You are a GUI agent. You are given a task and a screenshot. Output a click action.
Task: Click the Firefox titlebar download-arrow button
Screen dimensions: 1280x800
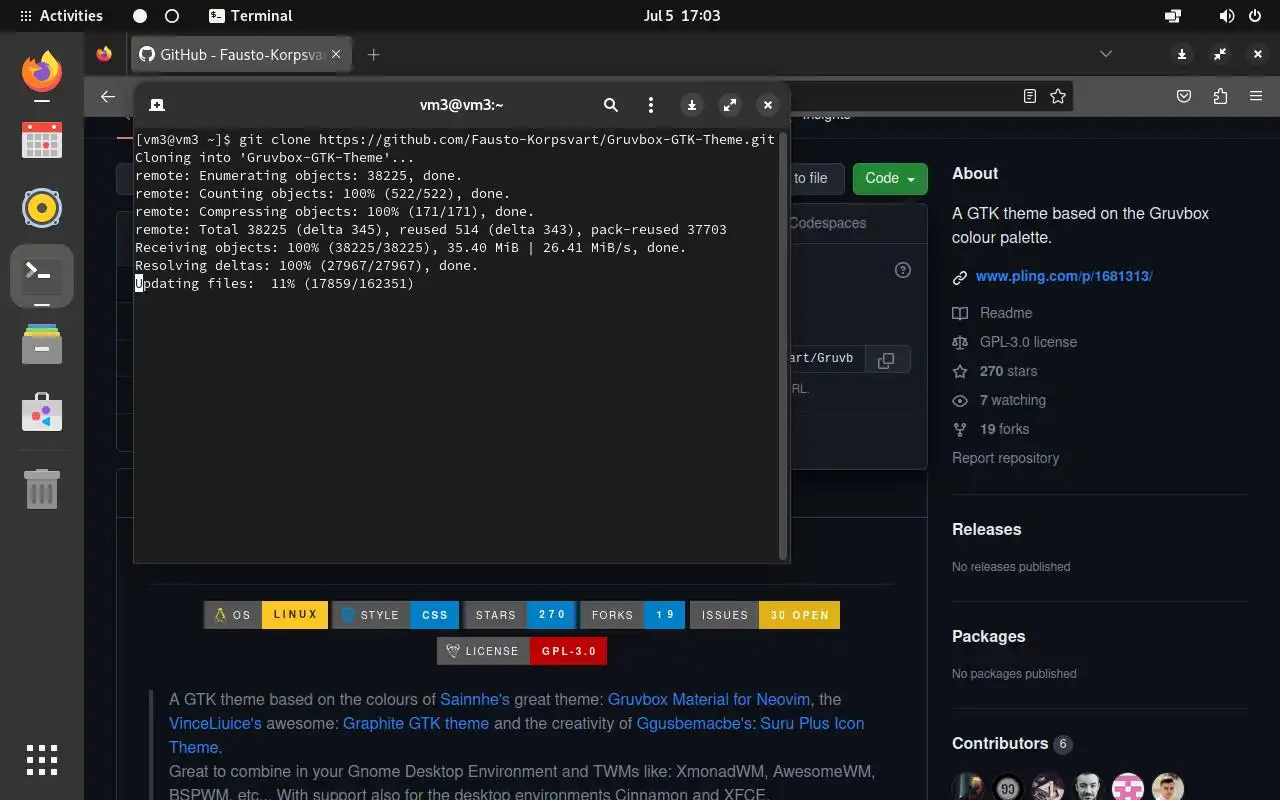tap(1182, 54)
